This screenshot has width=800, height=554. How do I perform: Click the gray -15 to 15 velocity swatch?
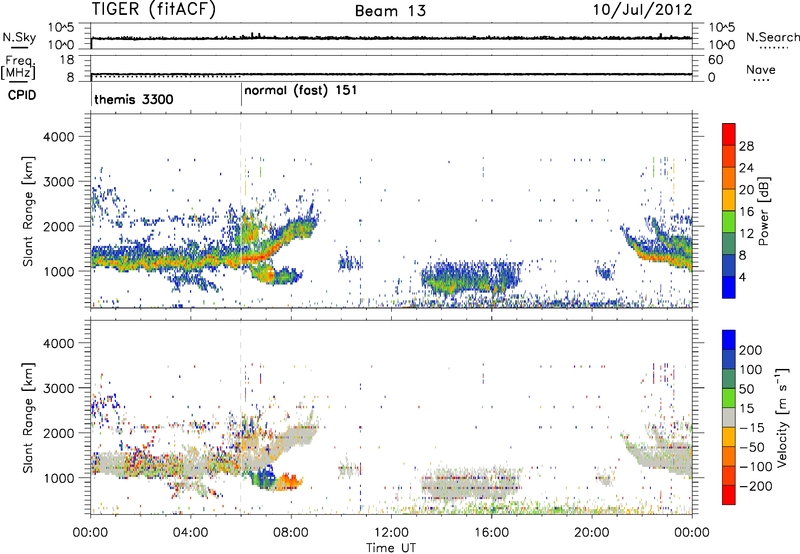pos(729,417)
